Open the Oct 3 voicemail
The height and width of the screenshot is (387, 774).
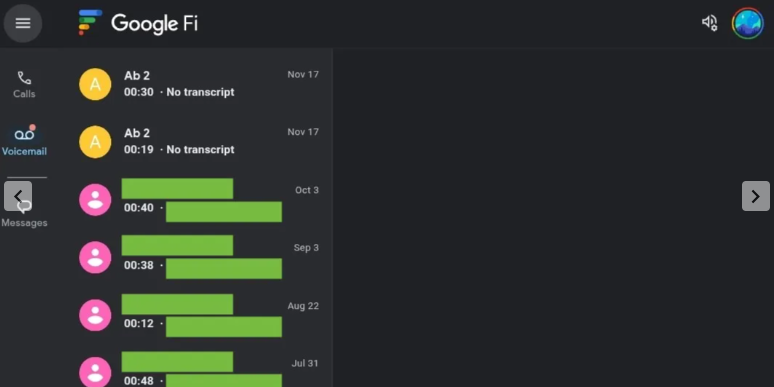(199, 199)
